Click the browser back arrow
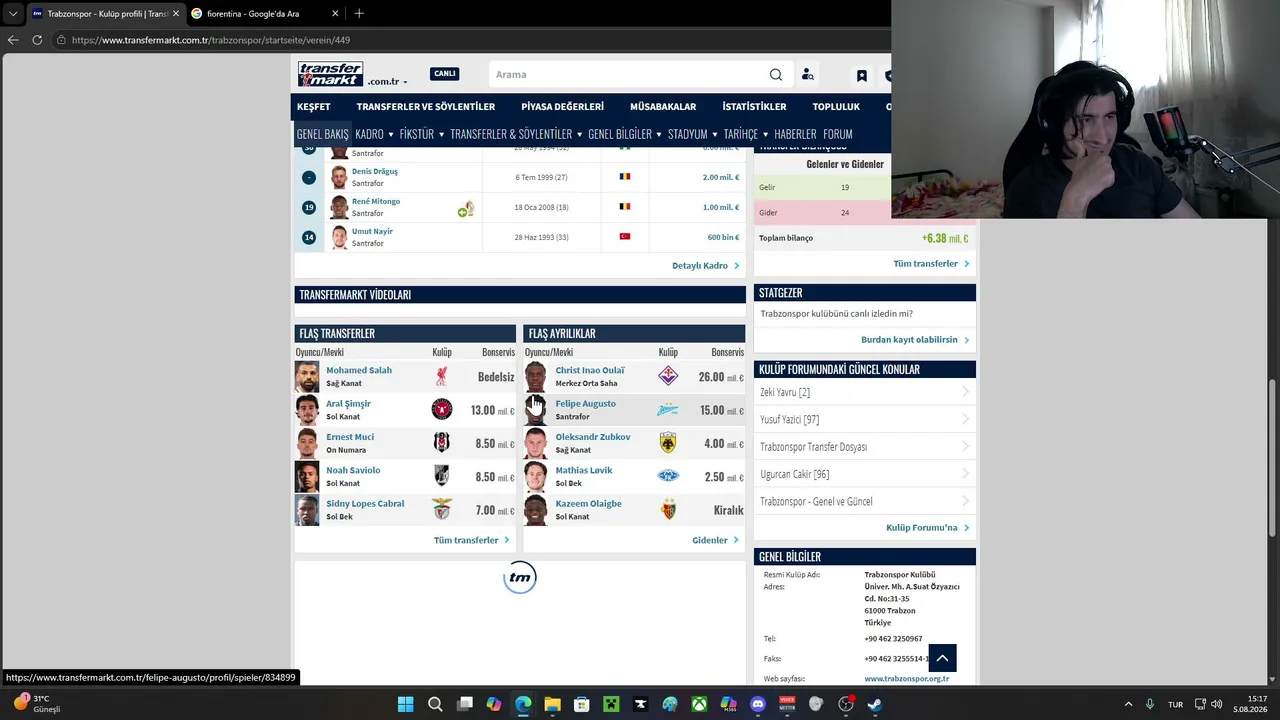The height and width of the screenshot is (720, 1280). click(x=13, y=40)
